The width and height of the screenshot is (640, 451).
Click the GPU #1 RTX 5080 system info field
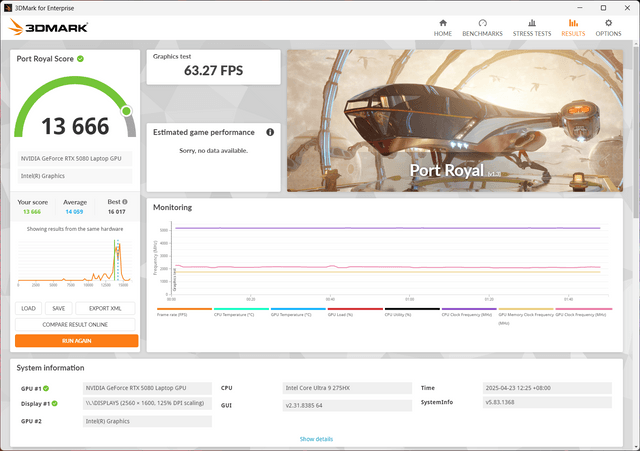click(147, 388)
